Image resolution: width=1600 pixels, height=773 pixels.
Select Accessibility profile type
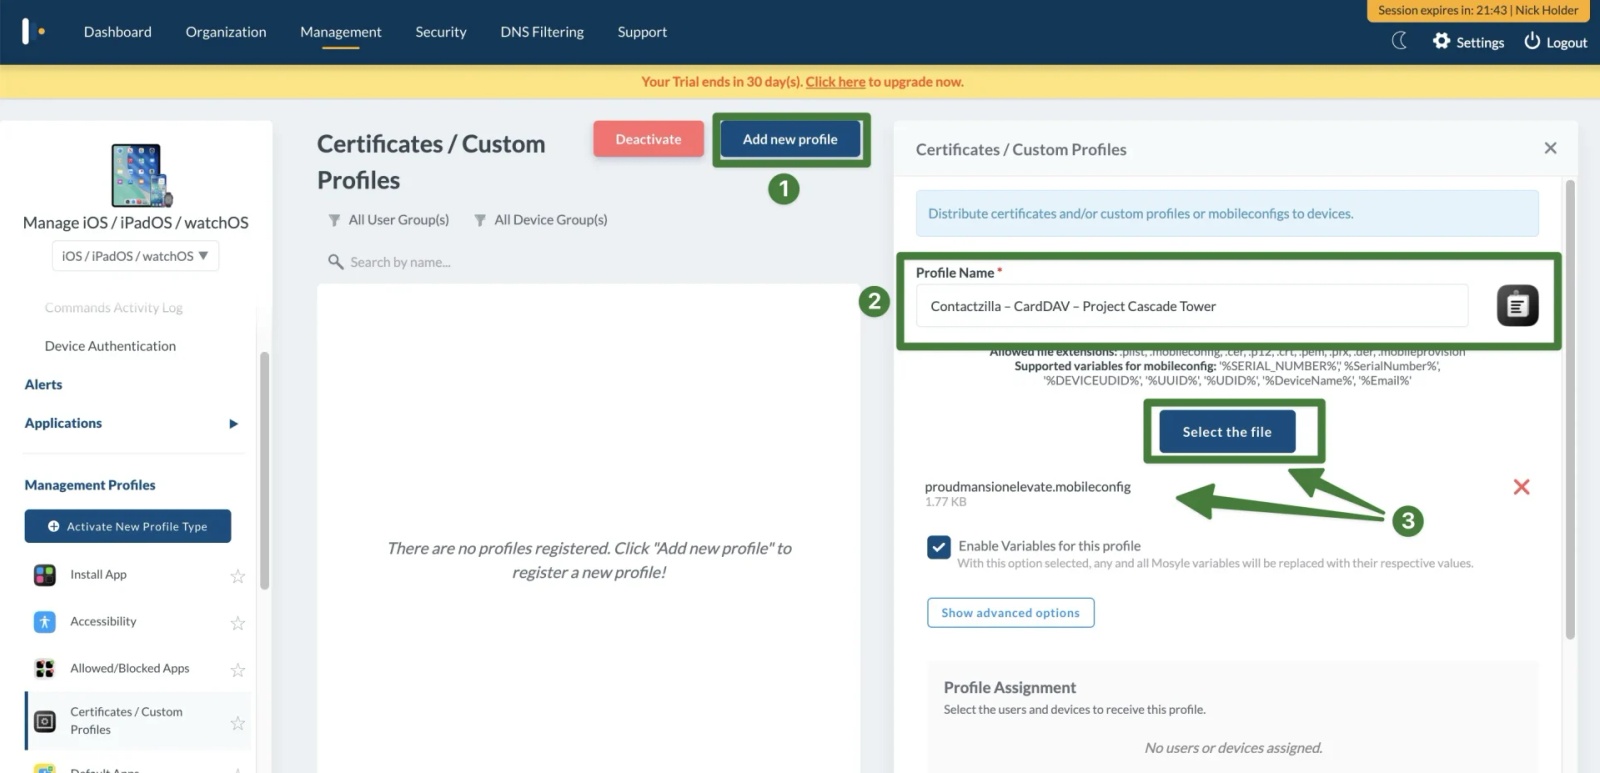(x=103, y=622)
